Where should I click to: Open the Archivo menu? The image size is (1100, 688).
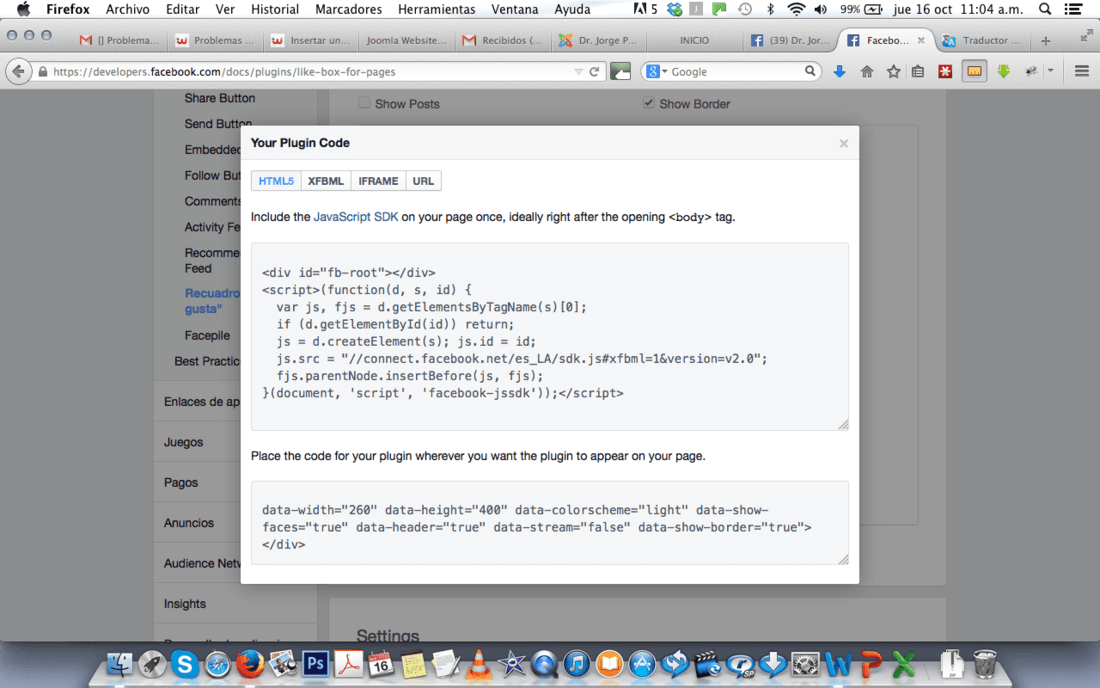[x=127, y=9]
